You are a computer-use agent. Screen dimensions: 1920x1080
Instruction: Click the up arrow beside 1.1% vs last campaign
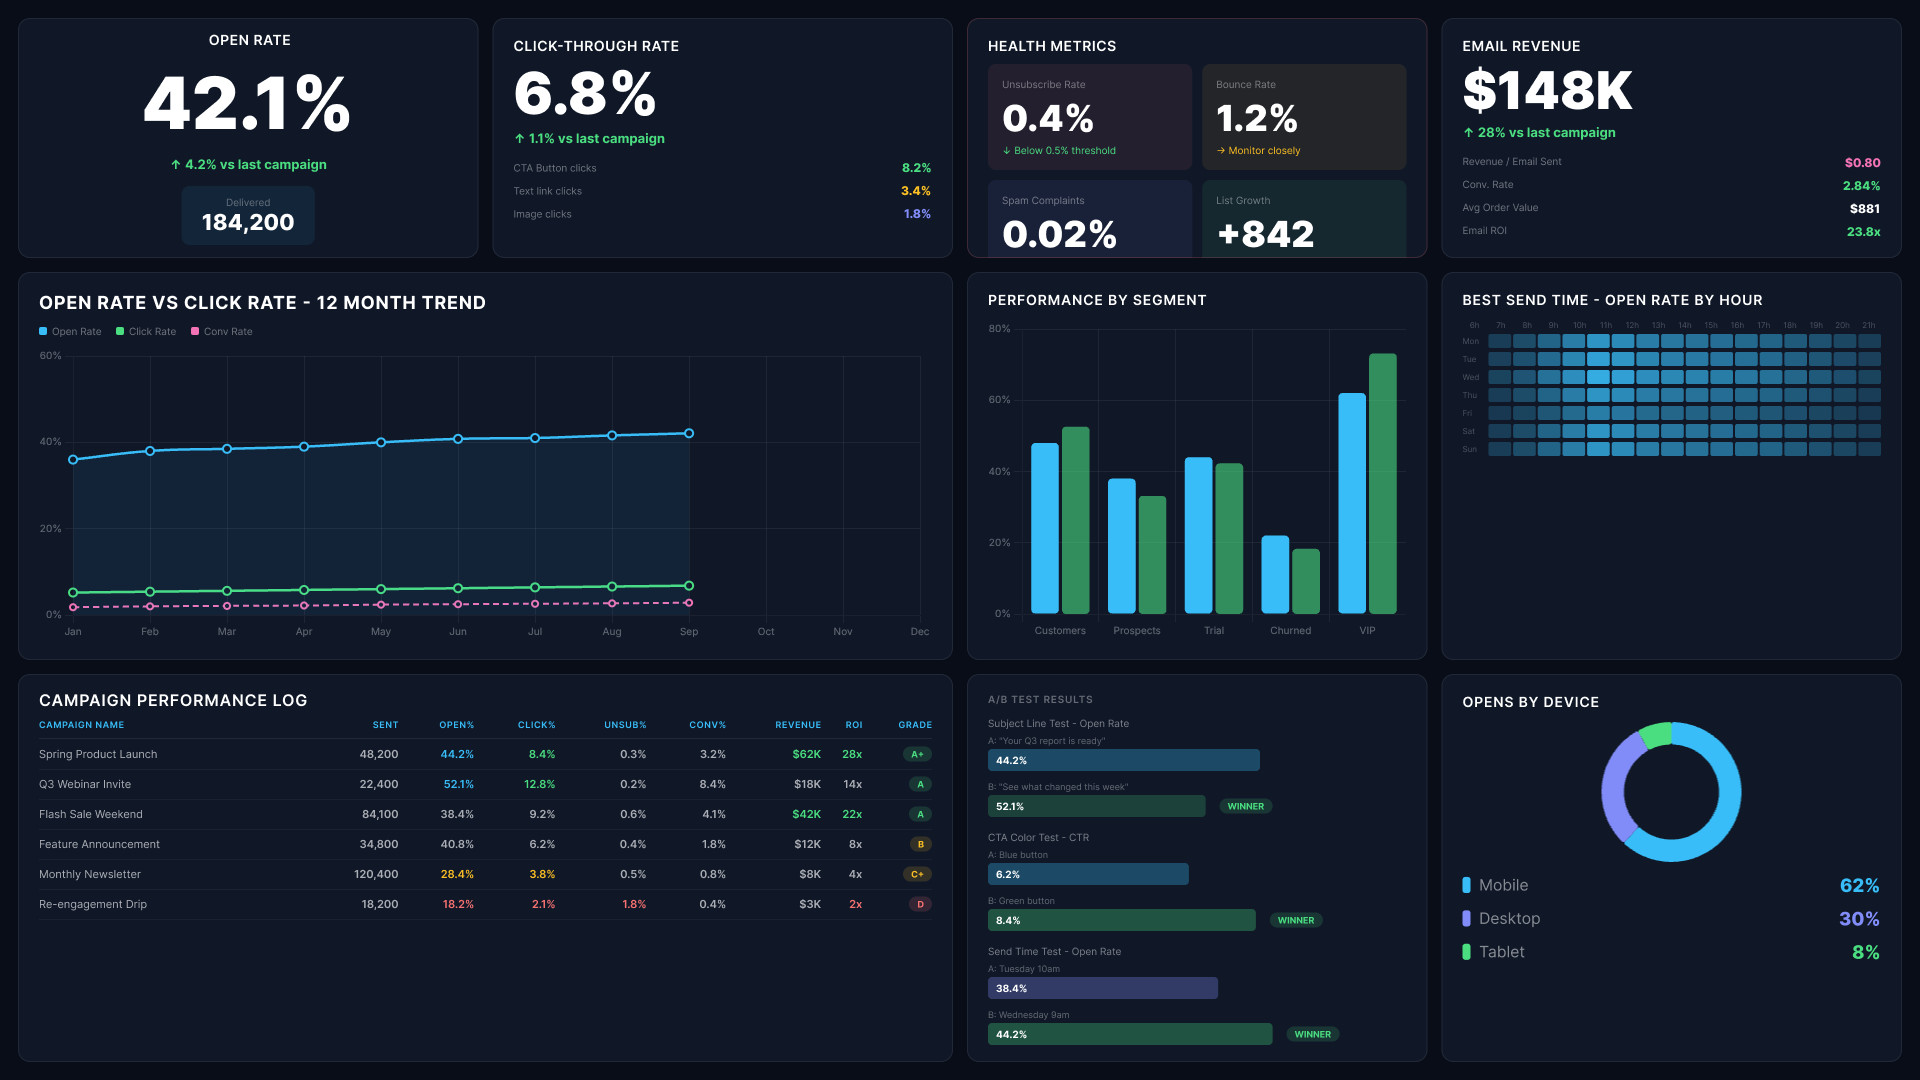tap(519, 139)
